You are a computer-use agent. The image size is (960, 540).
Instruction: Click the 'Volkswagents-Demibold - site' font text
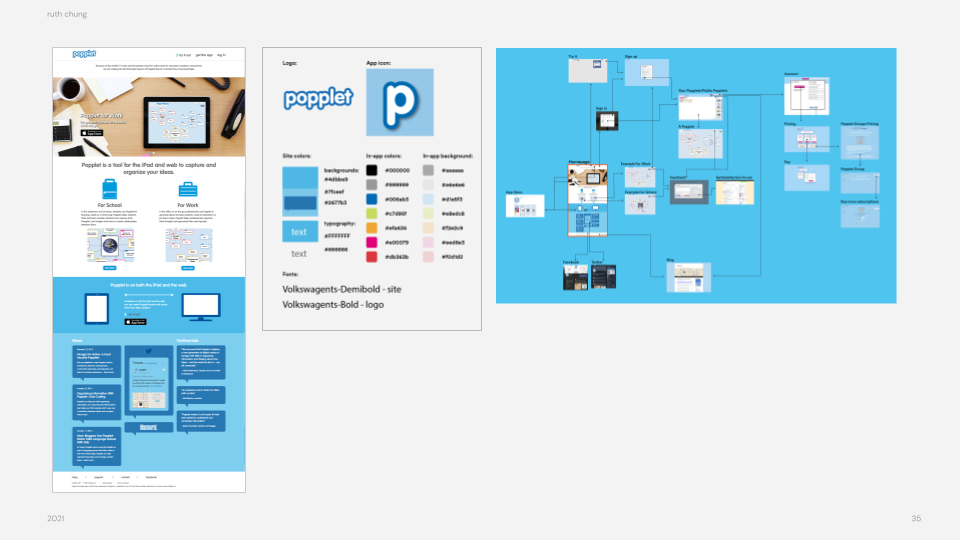click(342, 289)
